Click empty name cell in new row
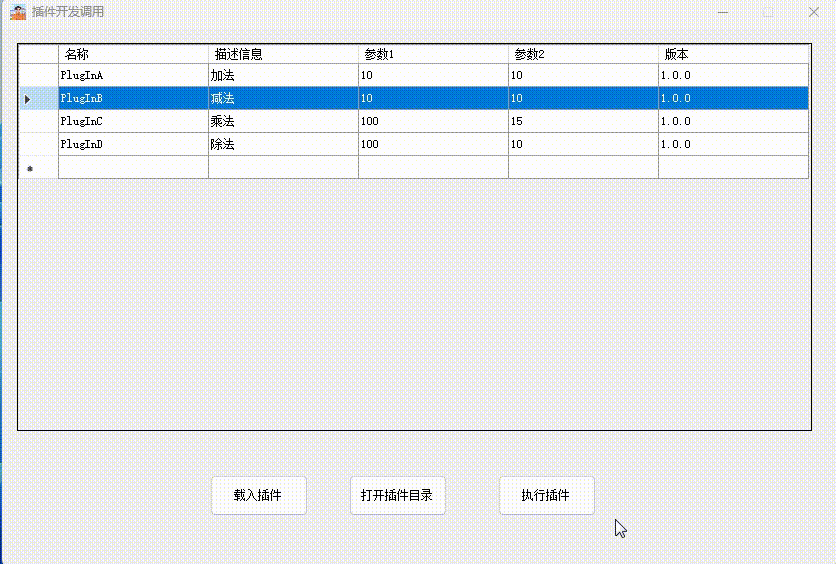Viewport: 836px width, 564px height. point(133,167)
